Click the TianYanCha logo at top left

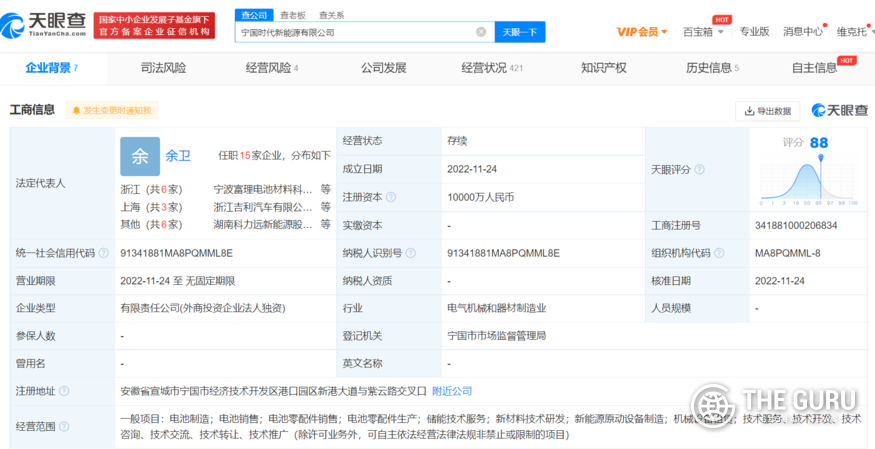click(x=44, y=24)
